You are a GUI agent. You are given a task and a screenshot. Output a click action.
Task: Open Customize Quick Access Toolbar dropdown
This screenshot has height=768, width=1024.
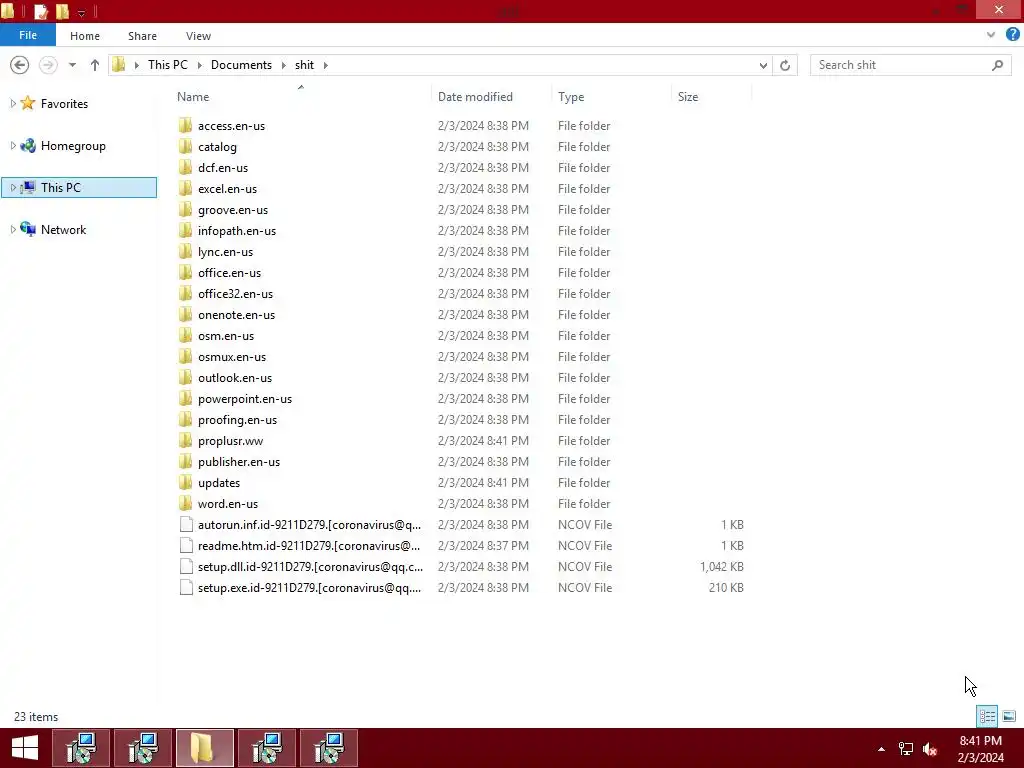81,12
